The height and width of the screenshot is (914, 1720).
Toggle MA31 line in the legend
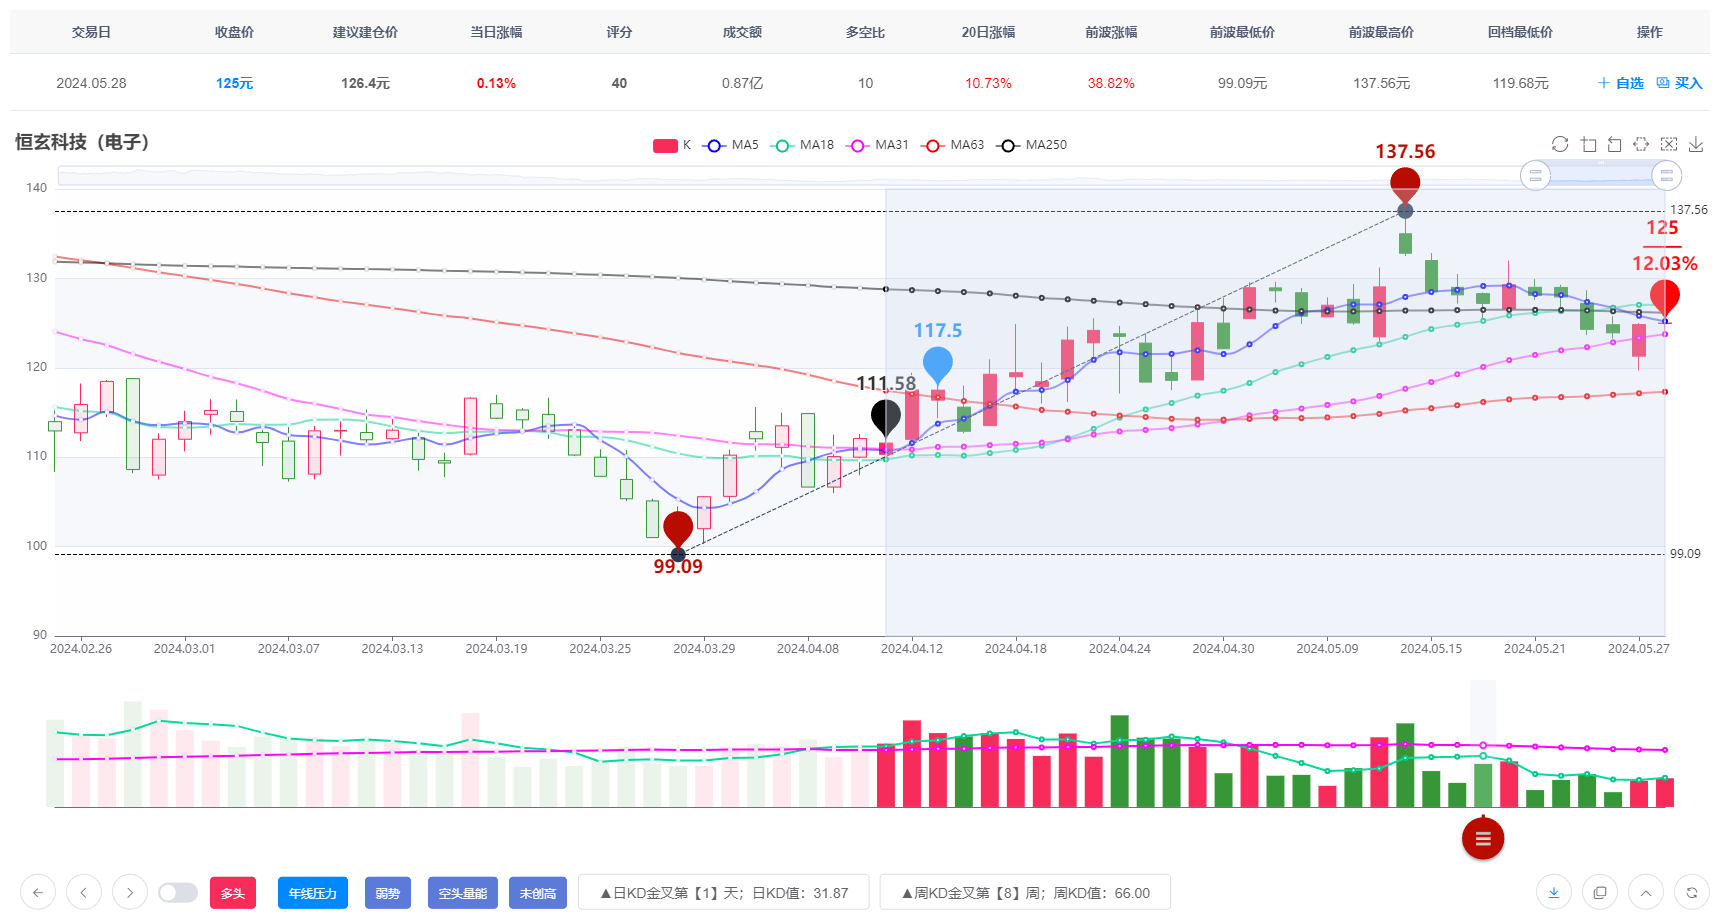878,145
